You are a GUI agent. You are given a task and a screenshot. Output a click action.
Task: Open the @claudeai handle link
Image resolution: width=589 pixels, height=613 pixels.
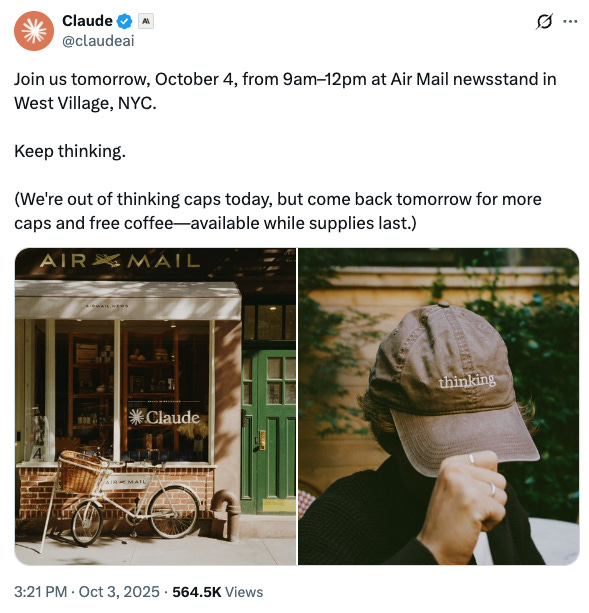pyautogui.click(x=98, y=41)
